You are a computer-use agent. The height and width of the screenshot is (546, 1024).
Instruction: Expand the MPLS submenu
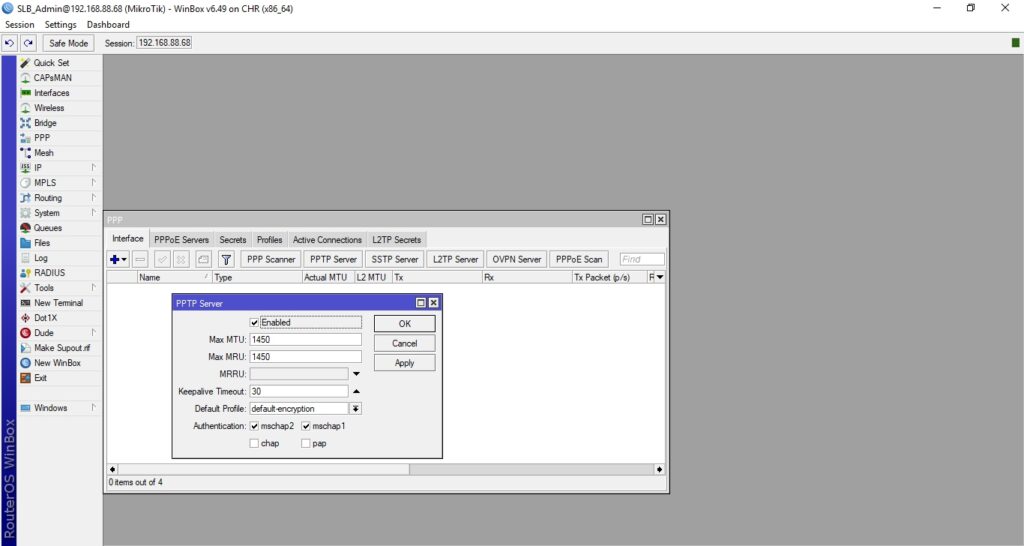click(93, 183)
